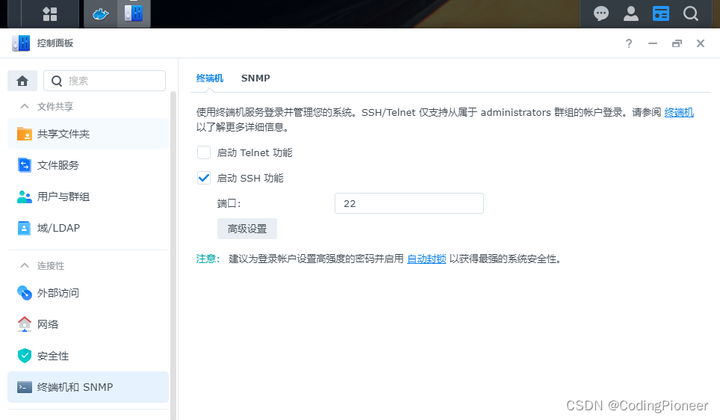720x420 pixels.
Task: Open 文件服务 icon in sidebar
Action: [24, 165]
